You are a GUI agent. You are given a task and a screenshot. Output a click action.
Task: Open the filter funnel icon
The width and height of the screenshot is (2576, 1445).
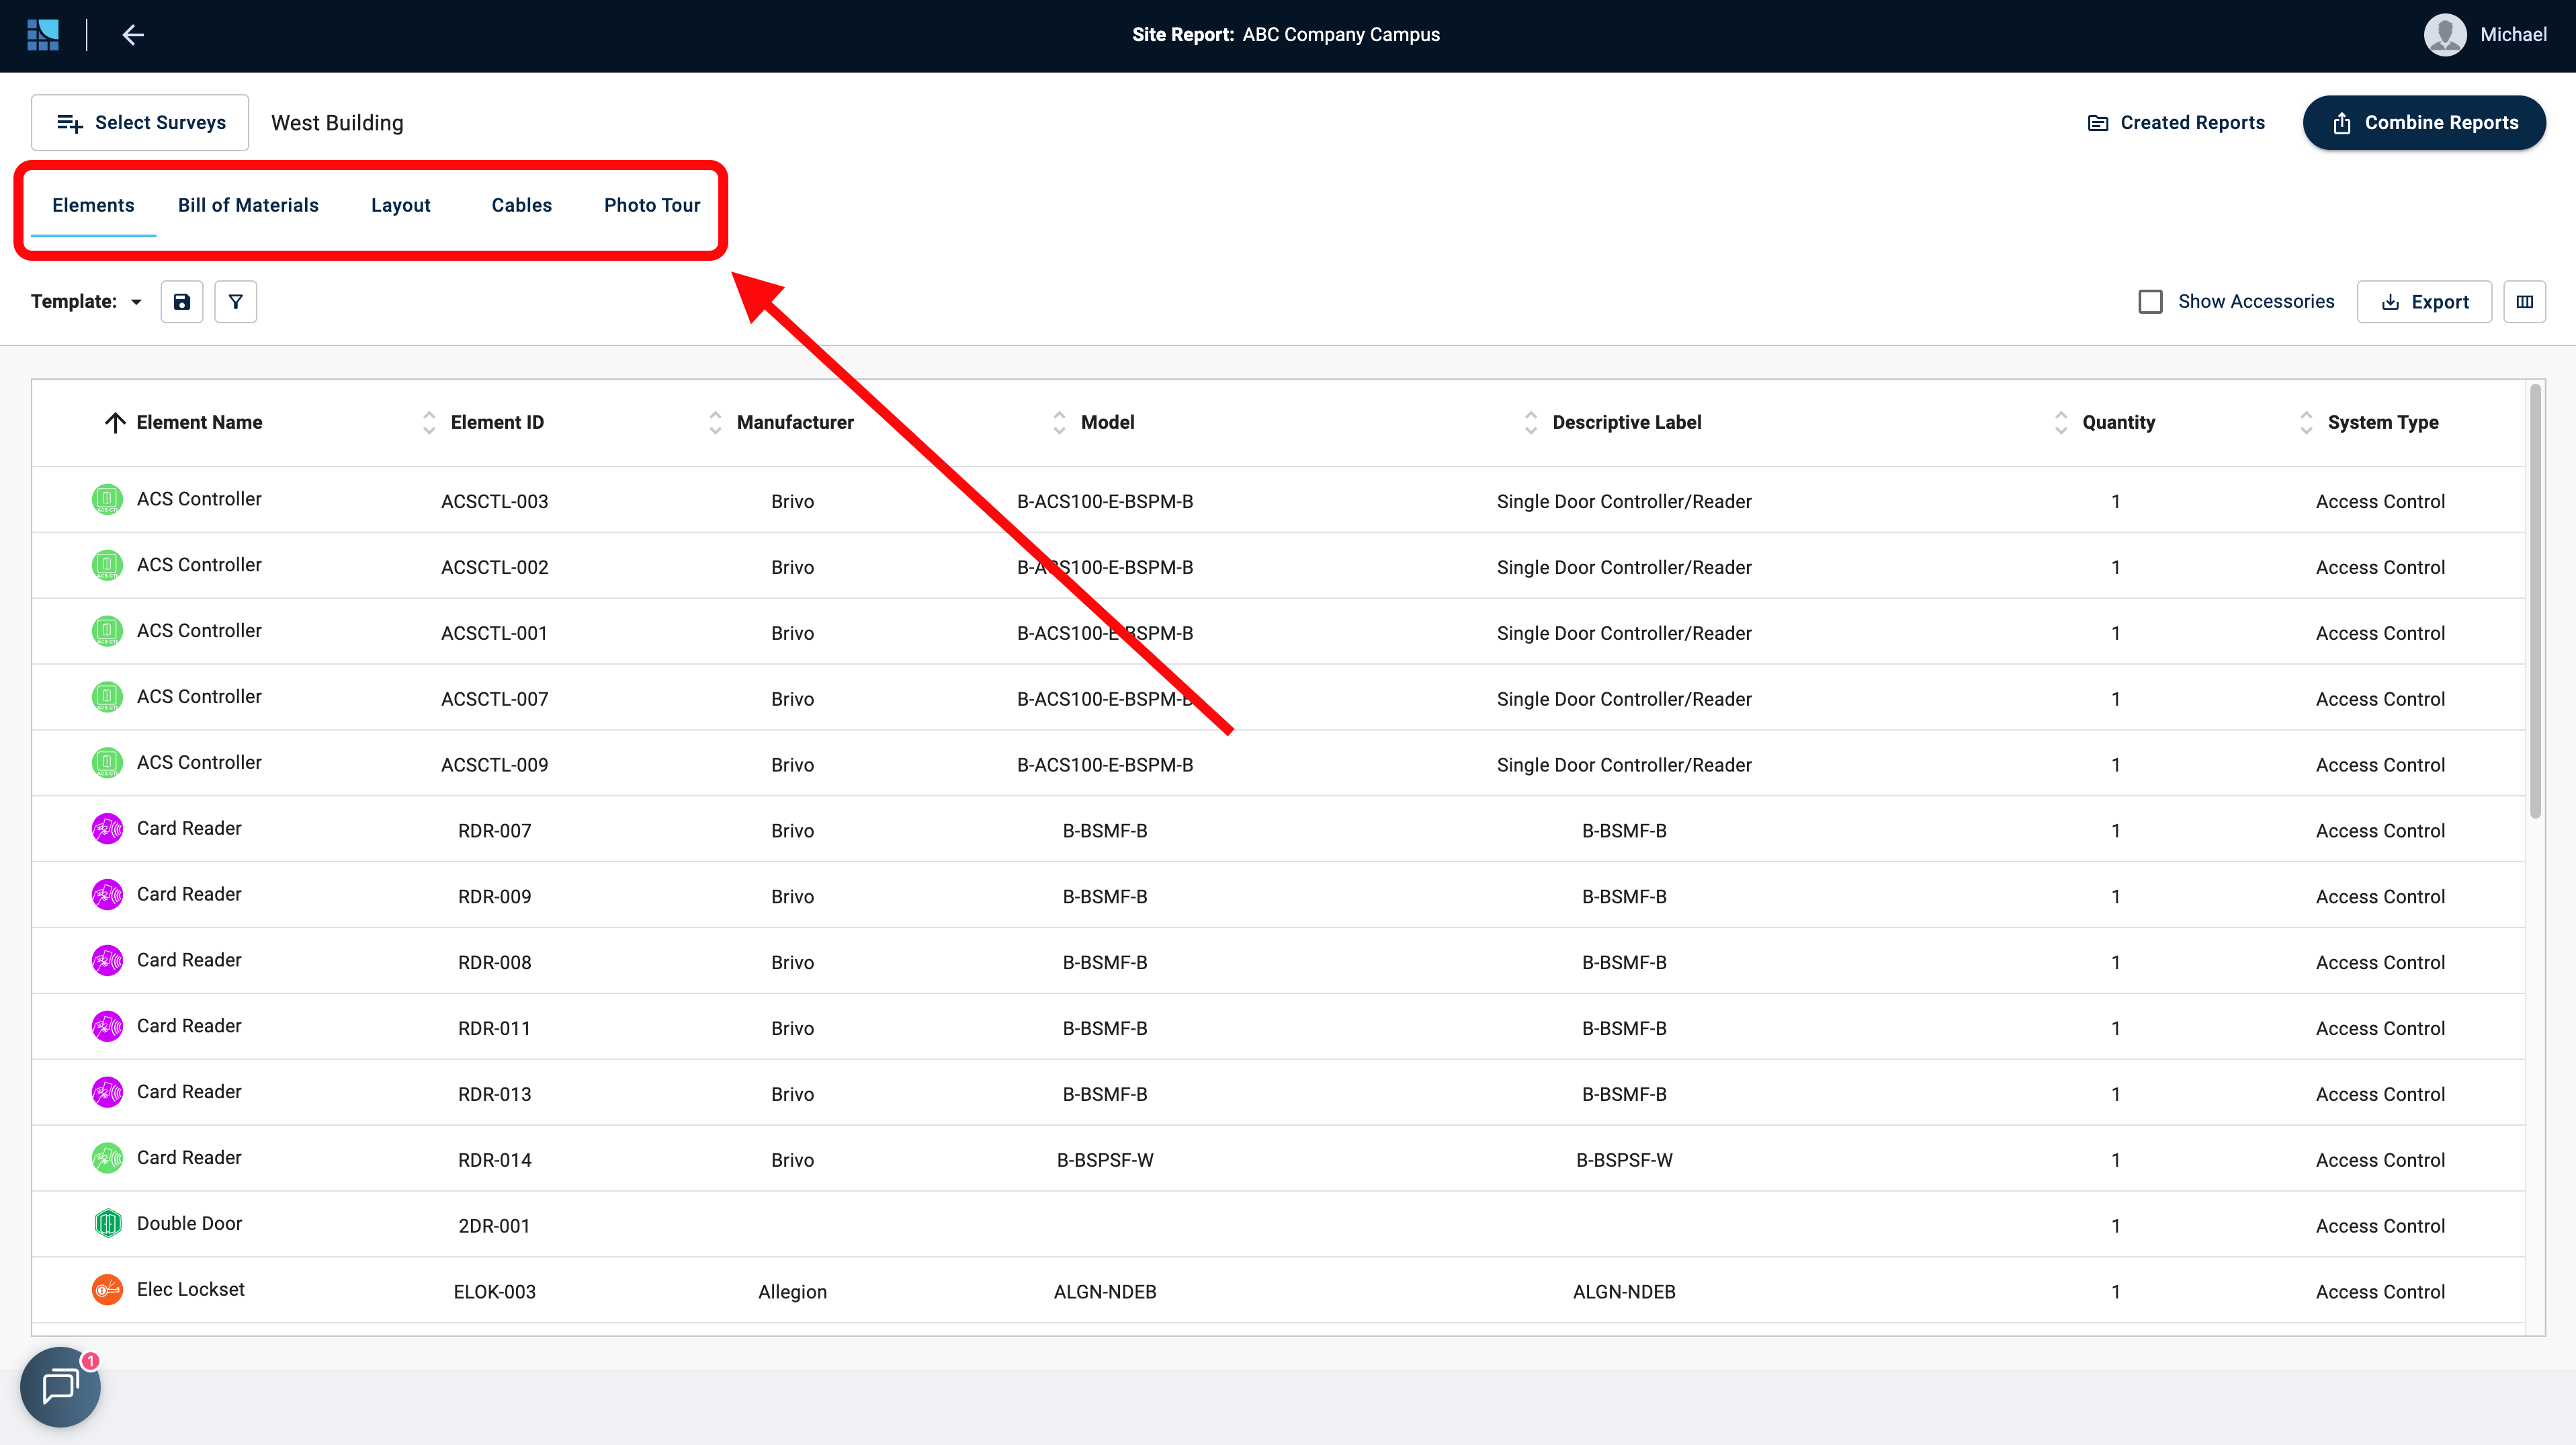236,302
